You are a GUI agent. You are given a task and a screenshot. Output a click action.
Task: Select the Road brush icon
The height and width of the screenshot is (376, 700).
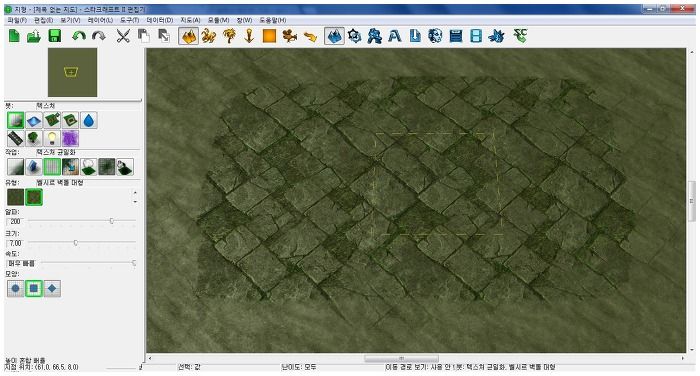16,138
